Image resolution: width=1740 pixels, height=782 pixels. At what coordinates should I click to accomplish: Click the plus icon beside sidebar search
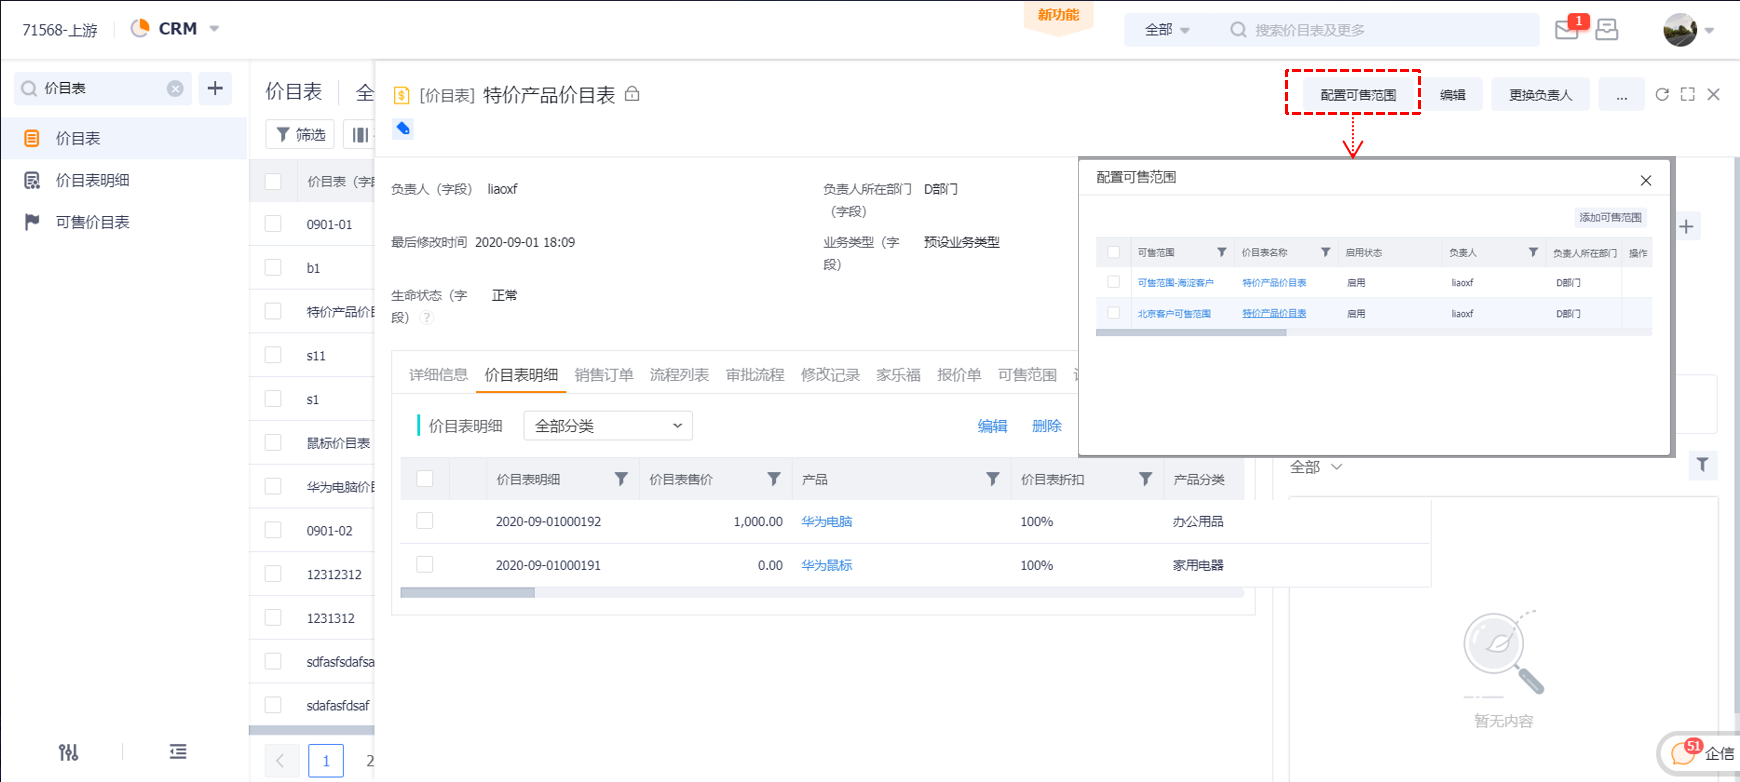tap(215, 88)
